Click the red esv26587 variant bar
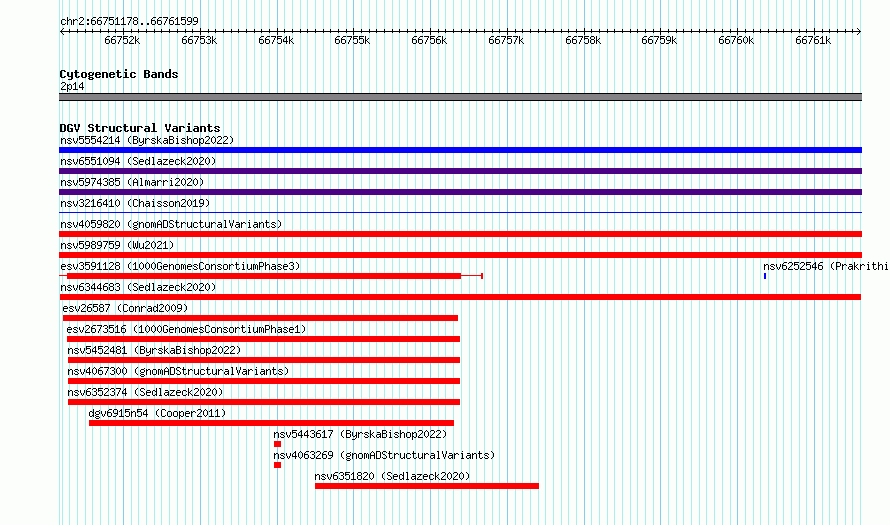Image resolution: width=890 pixels, height=525 pixels. click(x=261, y=318)
